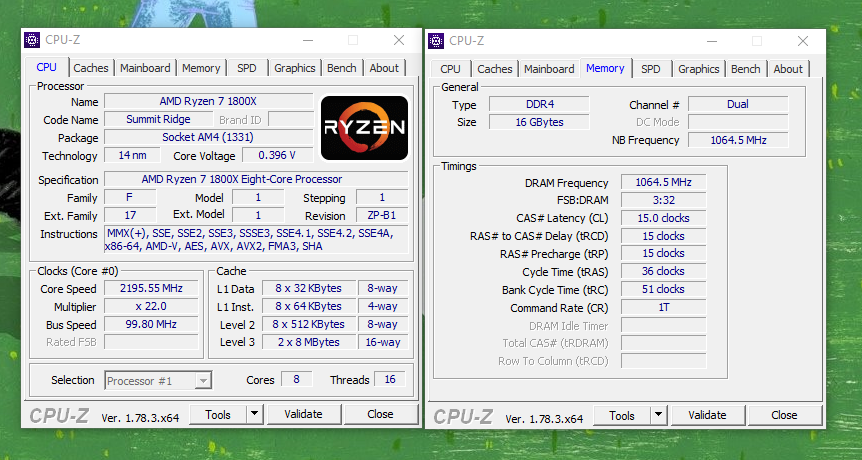Screen dimensions: 862x460
Task: Close left CPU-Z window with title bar X
Action: pos(399,40)
